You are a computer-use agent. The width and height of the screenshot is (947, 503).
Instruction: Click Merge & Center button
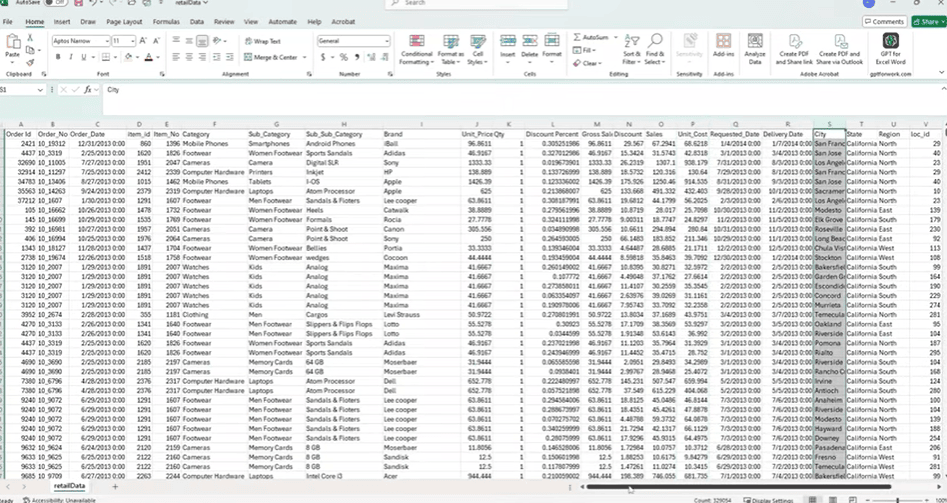(271, 57)
